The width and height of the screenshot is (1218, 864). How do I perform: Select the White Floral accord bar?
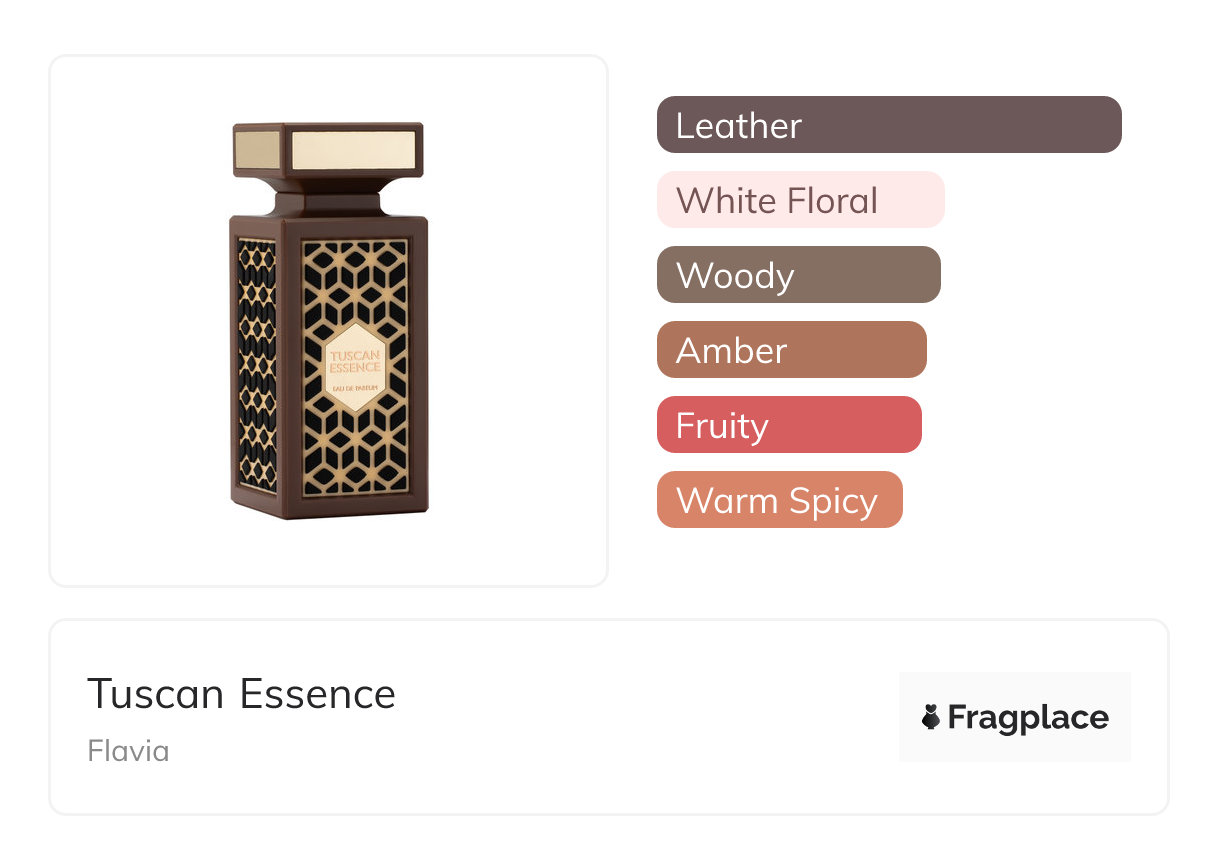(x=800, y=200)
